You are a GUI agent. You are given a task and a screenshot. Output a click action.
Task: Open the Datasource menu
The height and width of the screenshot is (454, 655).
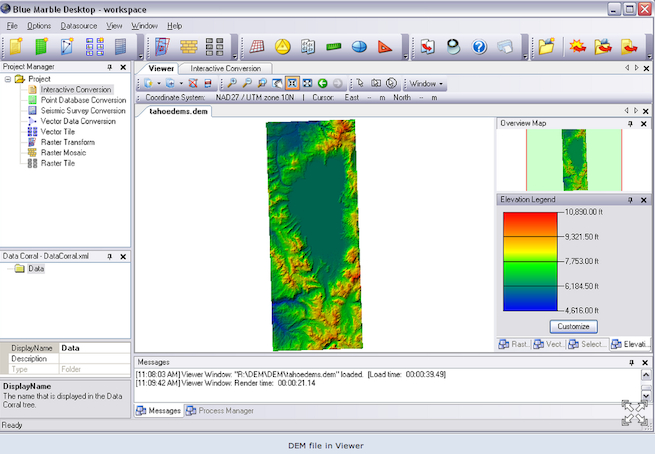pyautogui.click(x=78, y=25)
